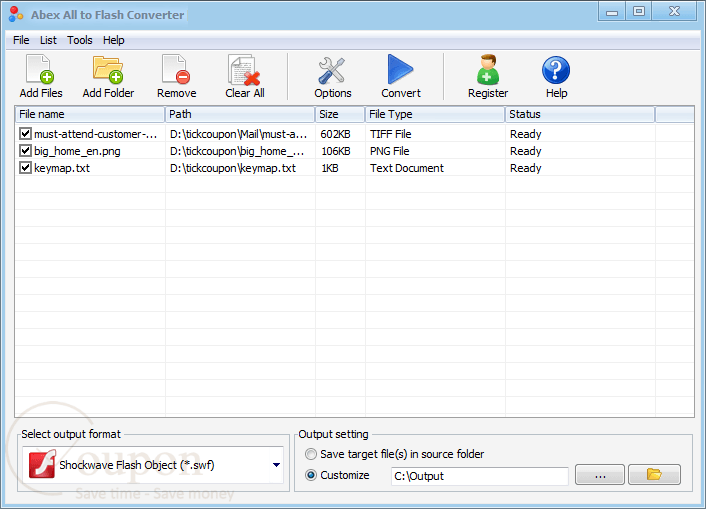Click the Abex app logo in title bar
This screenshot has height=509, width=706.
[16, 14]
